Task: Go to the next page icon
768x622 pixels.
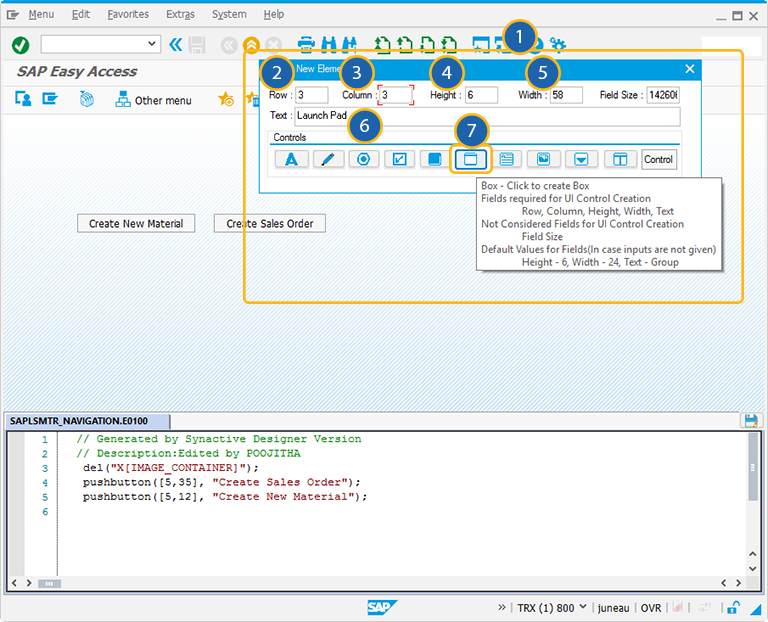Action: (x=427, y=45)
